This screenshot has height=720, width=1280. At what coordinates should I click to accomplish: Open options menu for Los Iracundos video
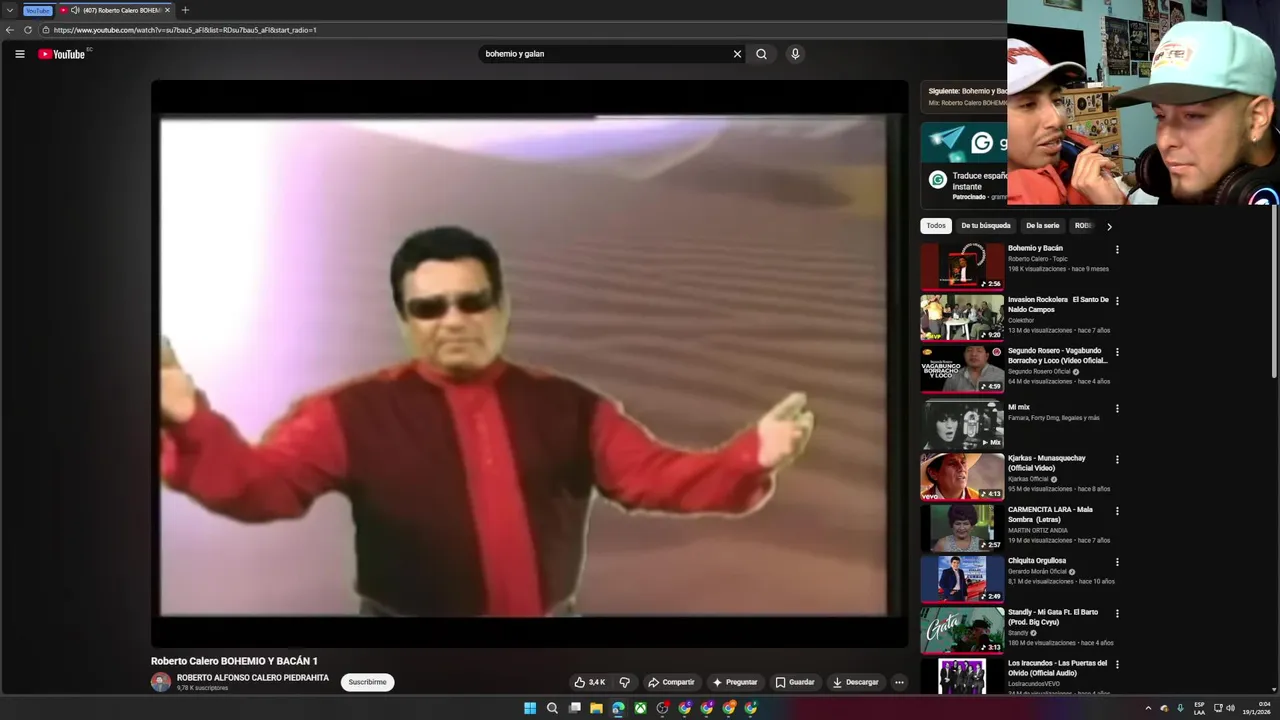[1117, 664]
